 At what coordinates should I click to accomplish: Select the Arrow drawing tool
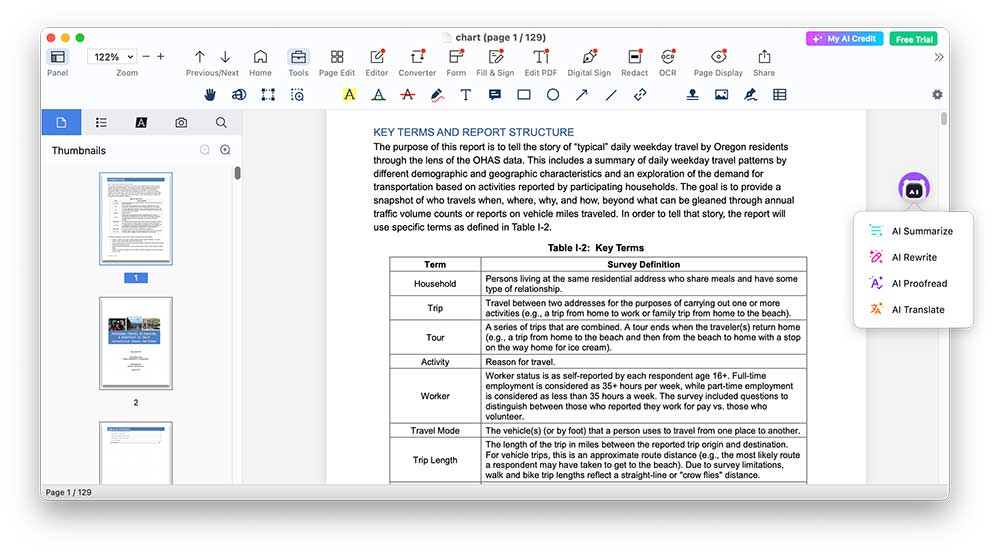tap(582, 95)
